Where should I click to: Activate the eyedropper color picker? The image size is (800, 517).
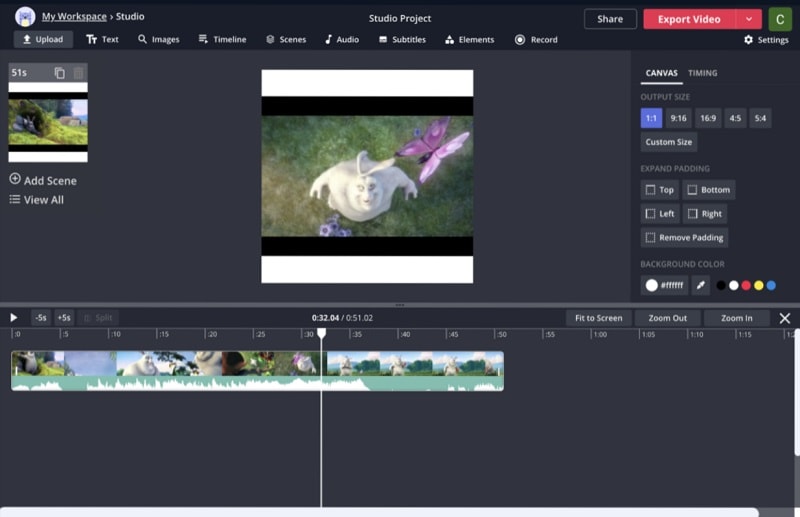click(x=701, y=285)
